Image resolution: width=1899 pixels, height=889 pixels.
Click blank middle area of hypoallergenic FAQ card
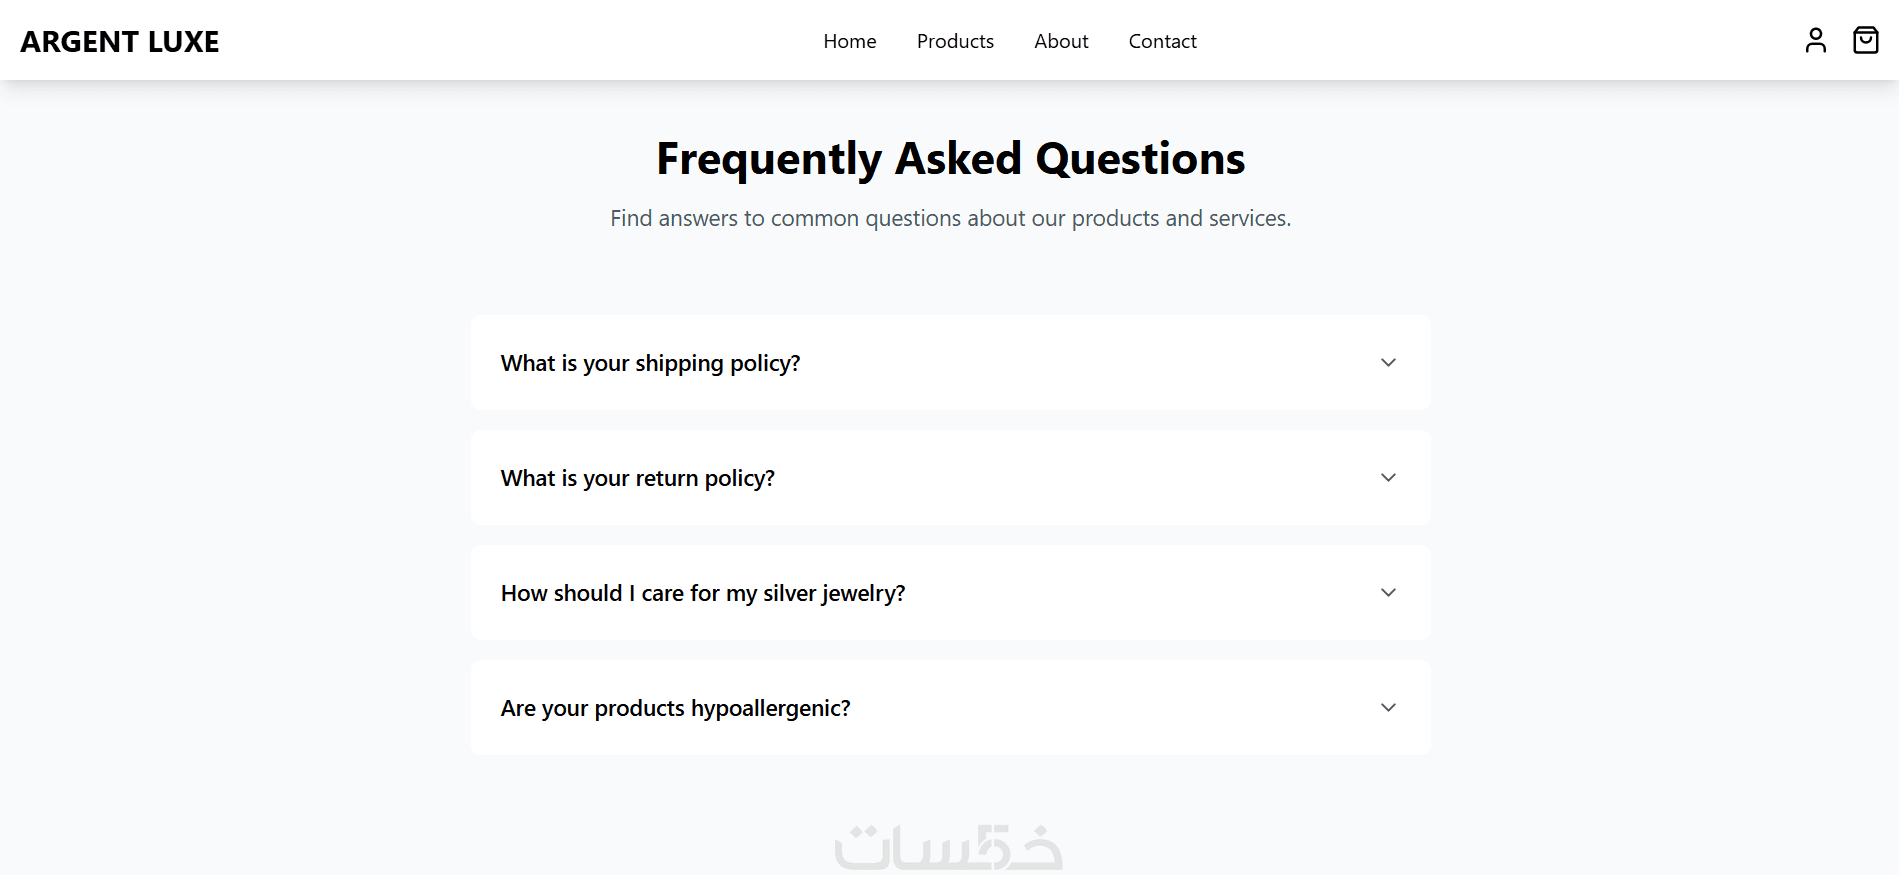click(x=1100, y=708)
